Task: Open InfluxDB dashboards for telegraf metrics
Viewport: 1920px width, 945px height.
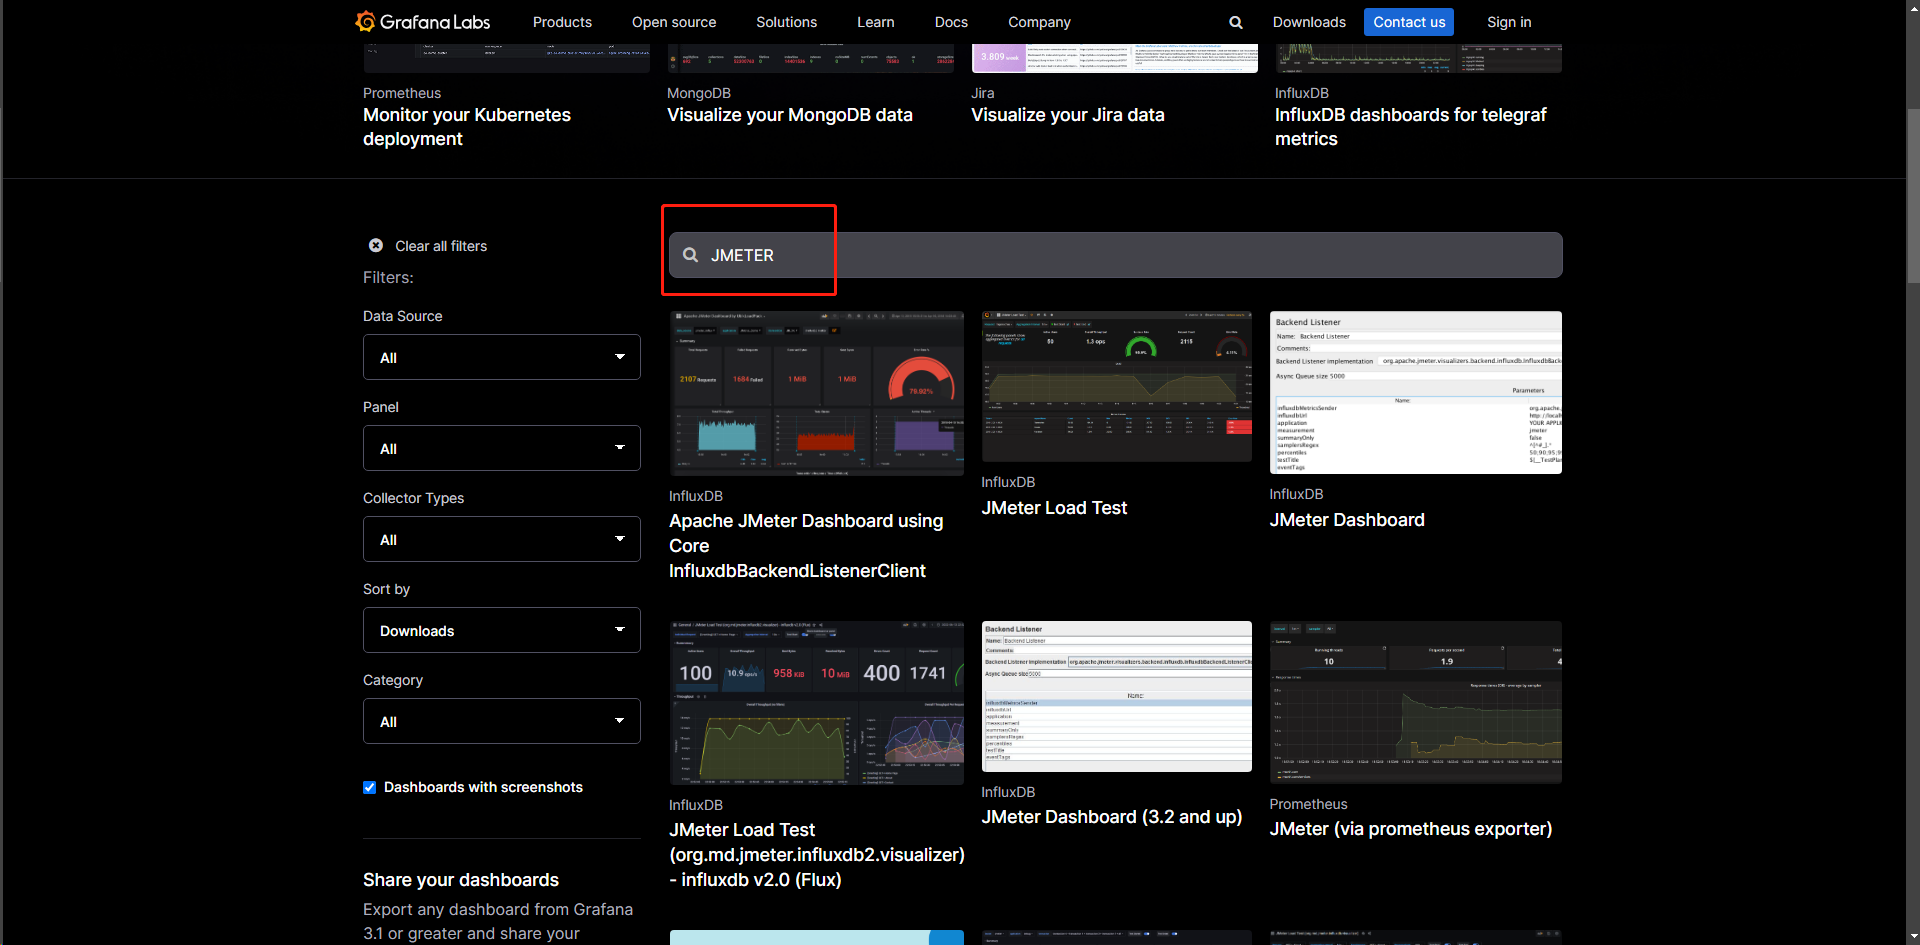Action: click(1411, 127)
